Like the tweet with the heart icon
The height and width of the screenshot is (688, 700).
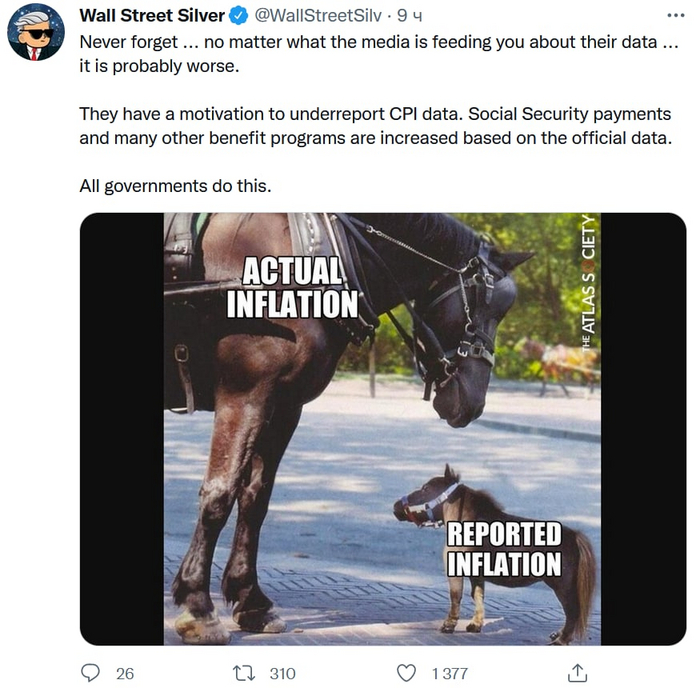tap(406, 673)
